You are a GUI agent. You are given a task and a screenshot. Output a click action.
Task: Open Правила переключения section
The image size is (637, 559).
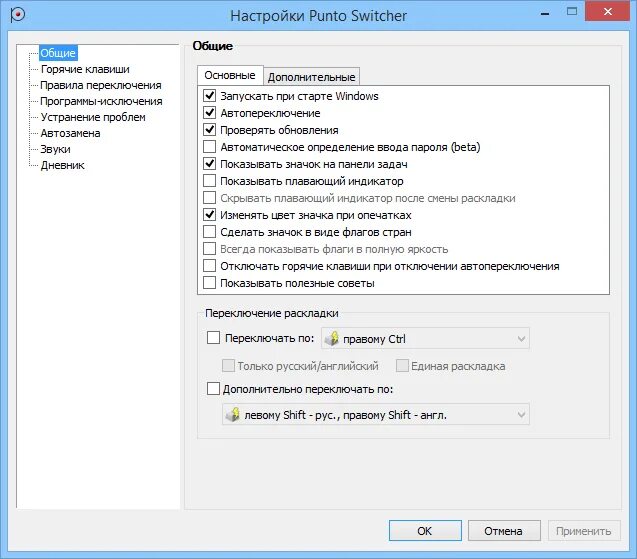[101, 85]
